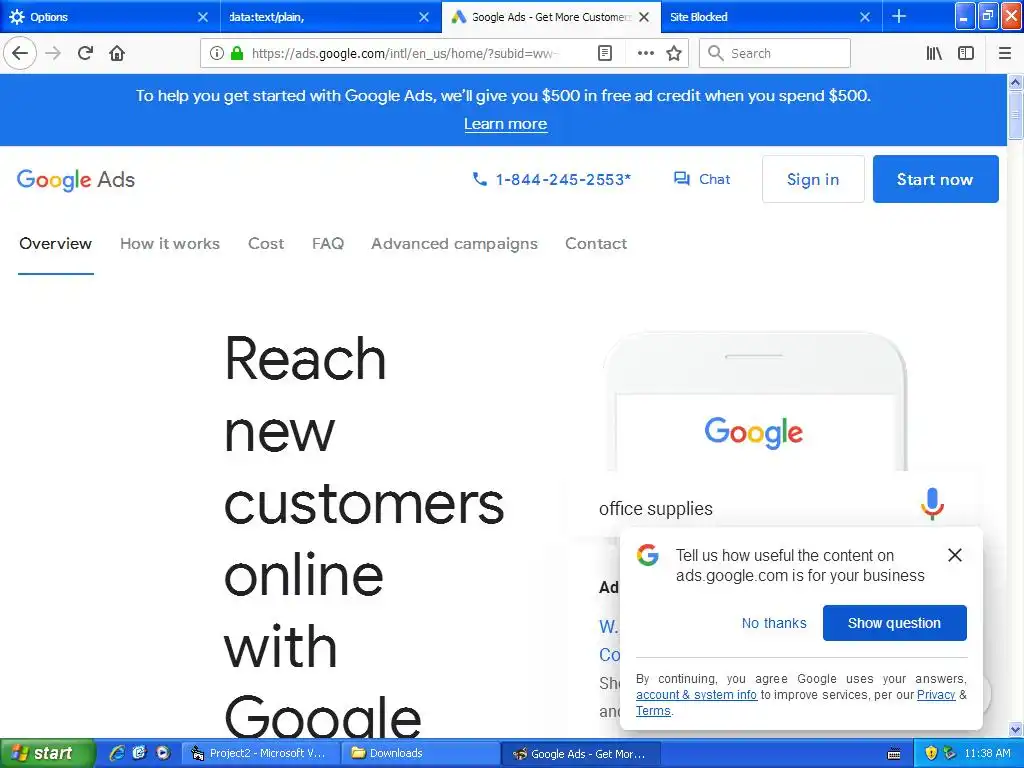Click the Start now button

click(935, 179)
